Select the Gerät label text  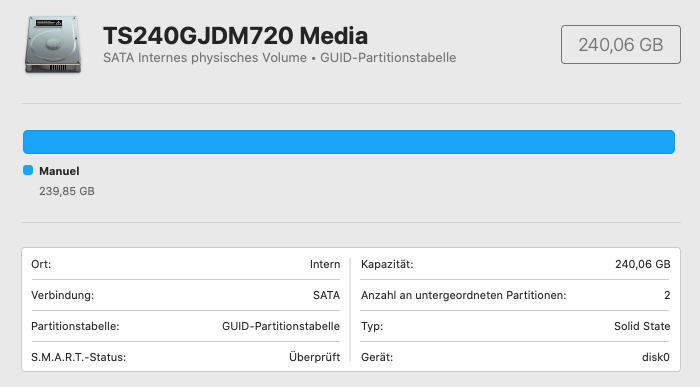377,357
